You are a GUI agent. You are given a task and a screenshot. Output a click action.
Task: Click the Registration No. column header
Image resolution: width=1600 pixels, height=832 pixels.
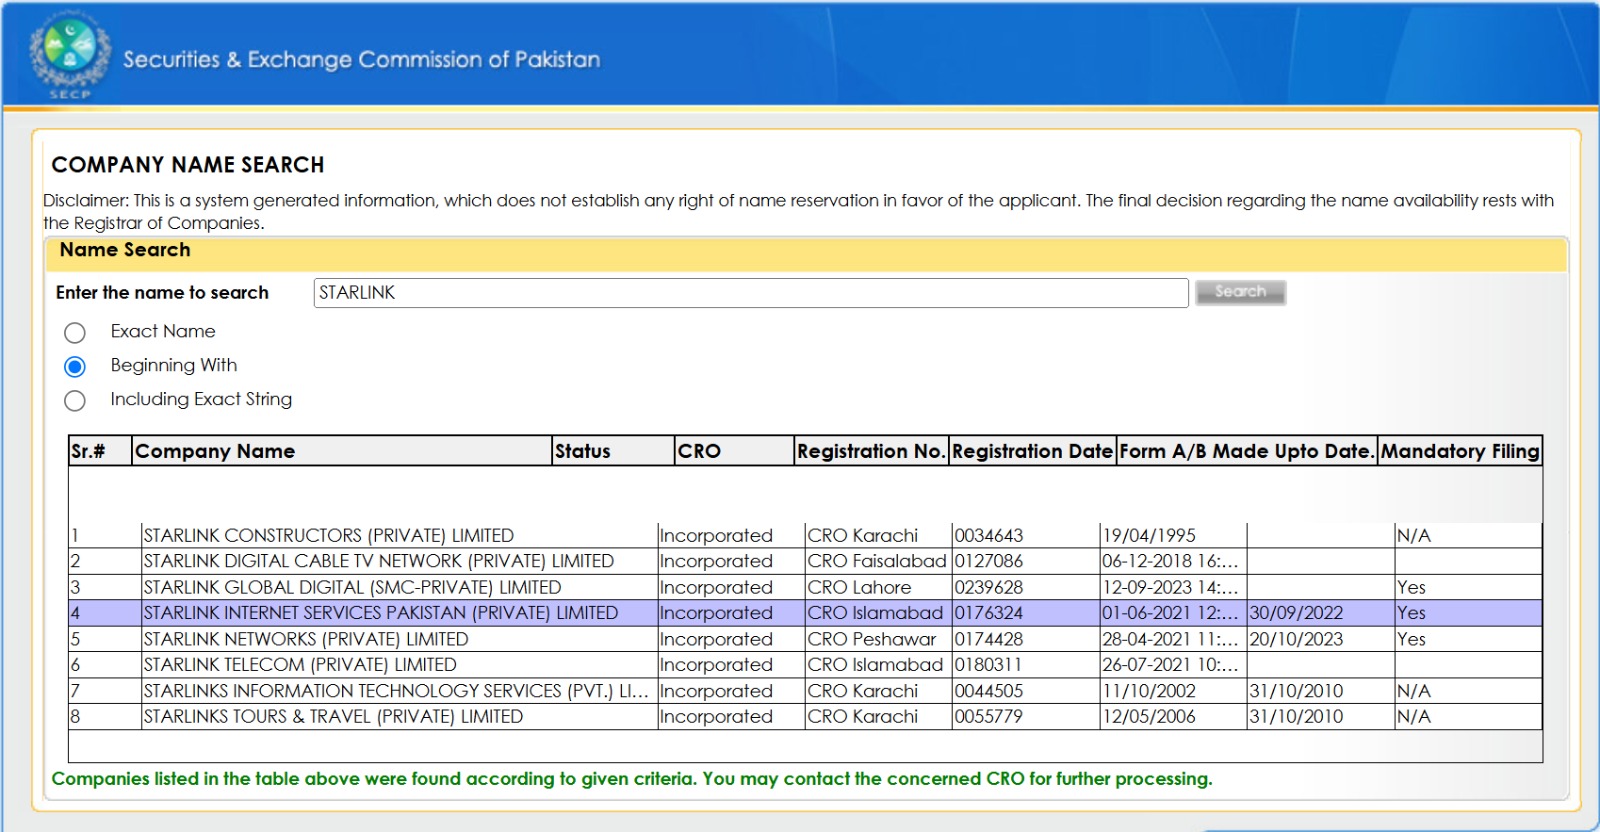871,451
